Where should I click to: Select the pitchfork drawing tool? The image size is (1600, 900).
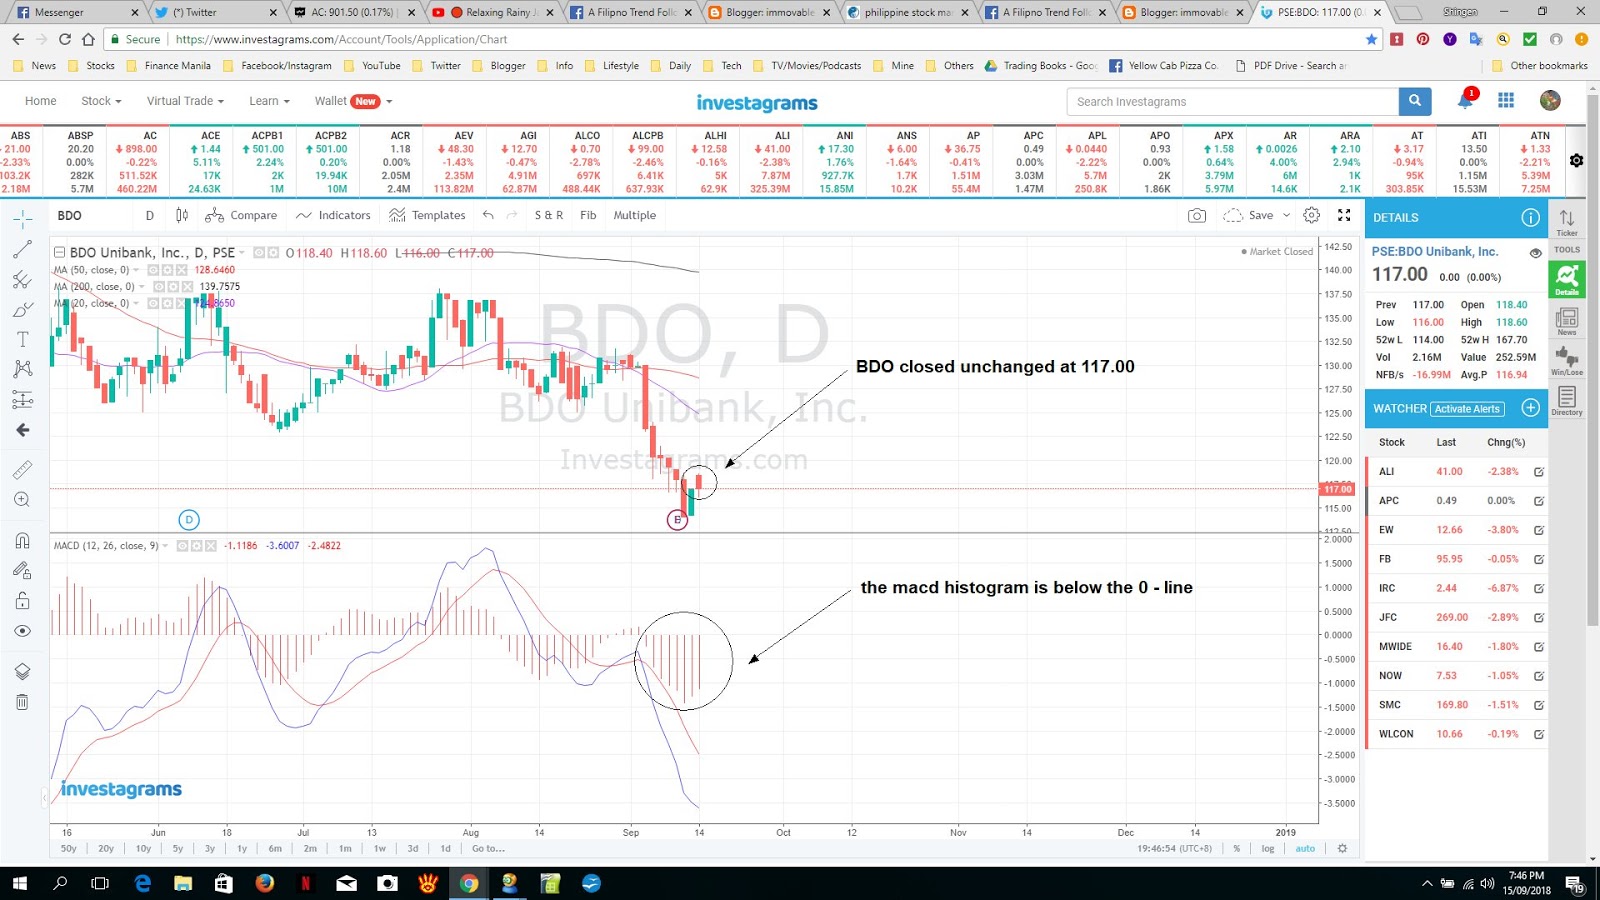point(22,279)
